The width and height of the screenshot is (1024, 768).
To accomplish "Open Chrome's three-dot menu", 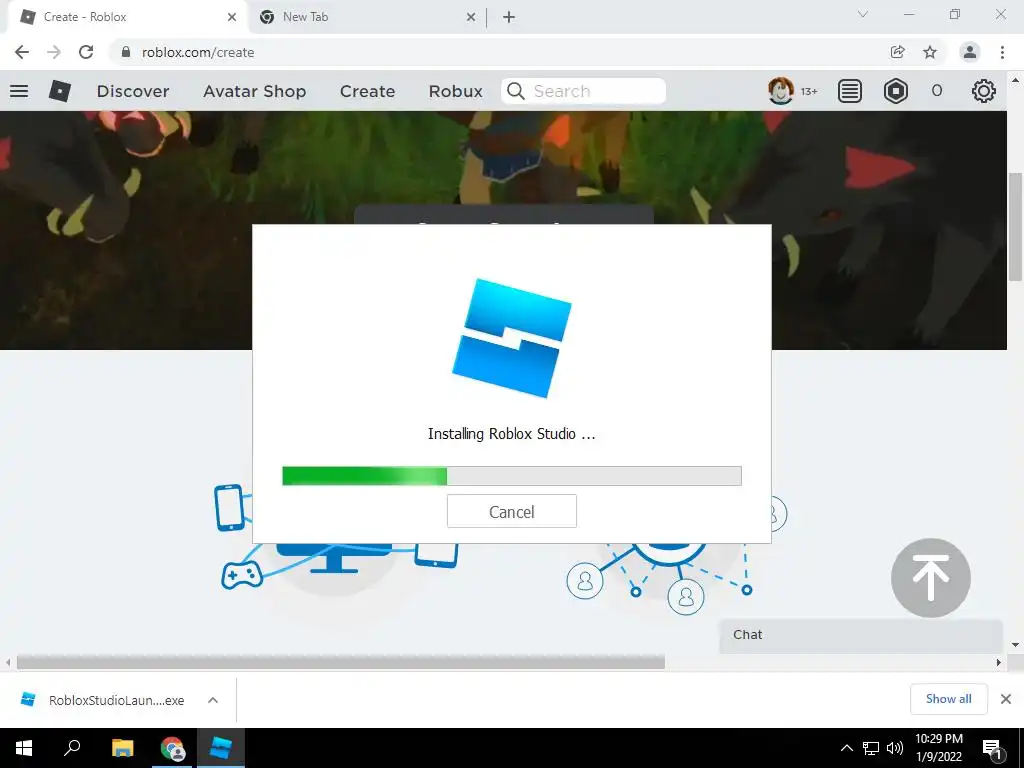I will click(1002, 52).
